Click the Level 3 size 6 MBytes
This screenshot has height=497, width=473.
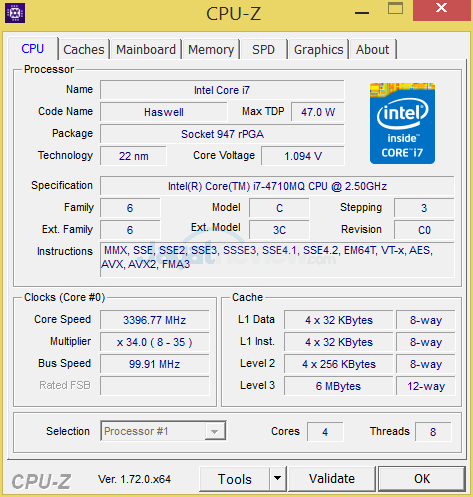pos(339,386)
